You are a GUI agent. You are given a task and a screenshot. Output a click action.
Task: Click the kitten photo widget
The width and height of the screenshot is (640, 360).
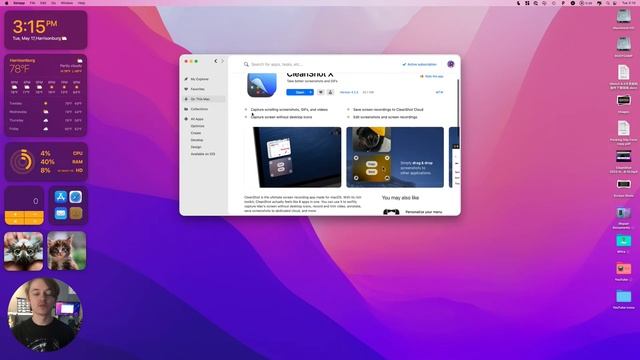pyautogui.click(x=67, y=251)
